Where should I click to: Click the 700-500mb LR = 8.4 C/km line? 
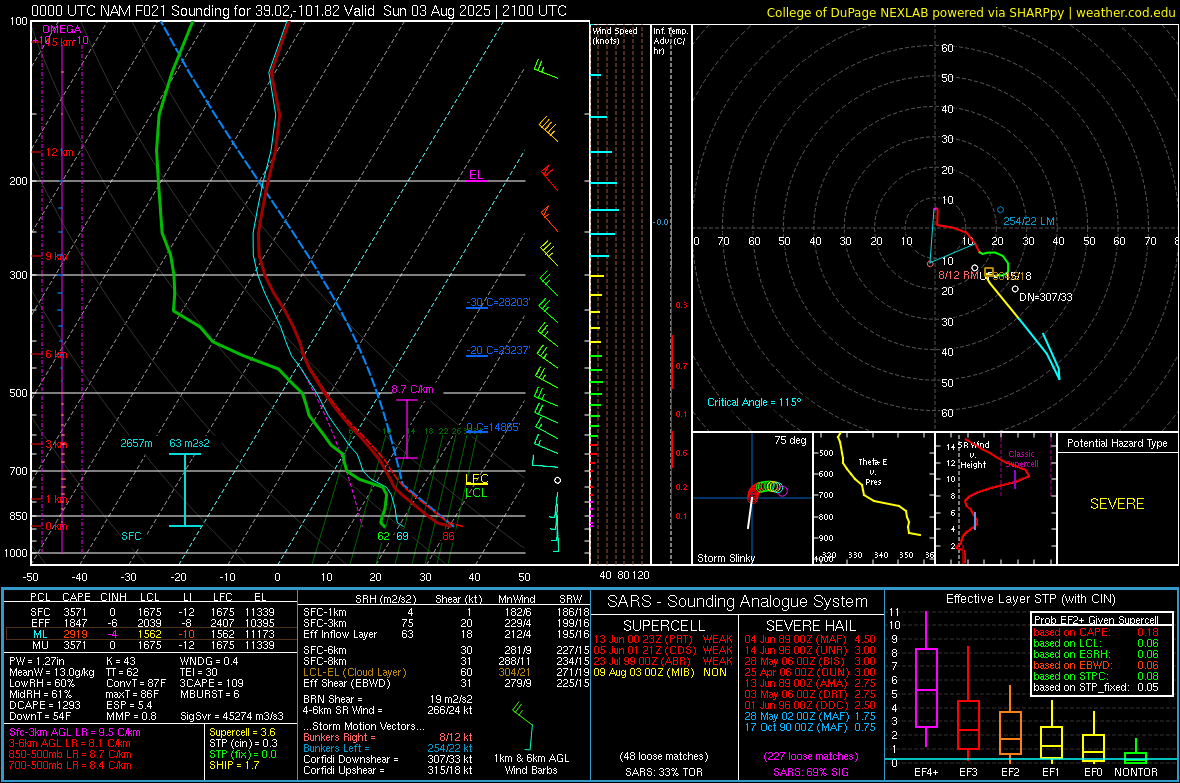[70, 765]
